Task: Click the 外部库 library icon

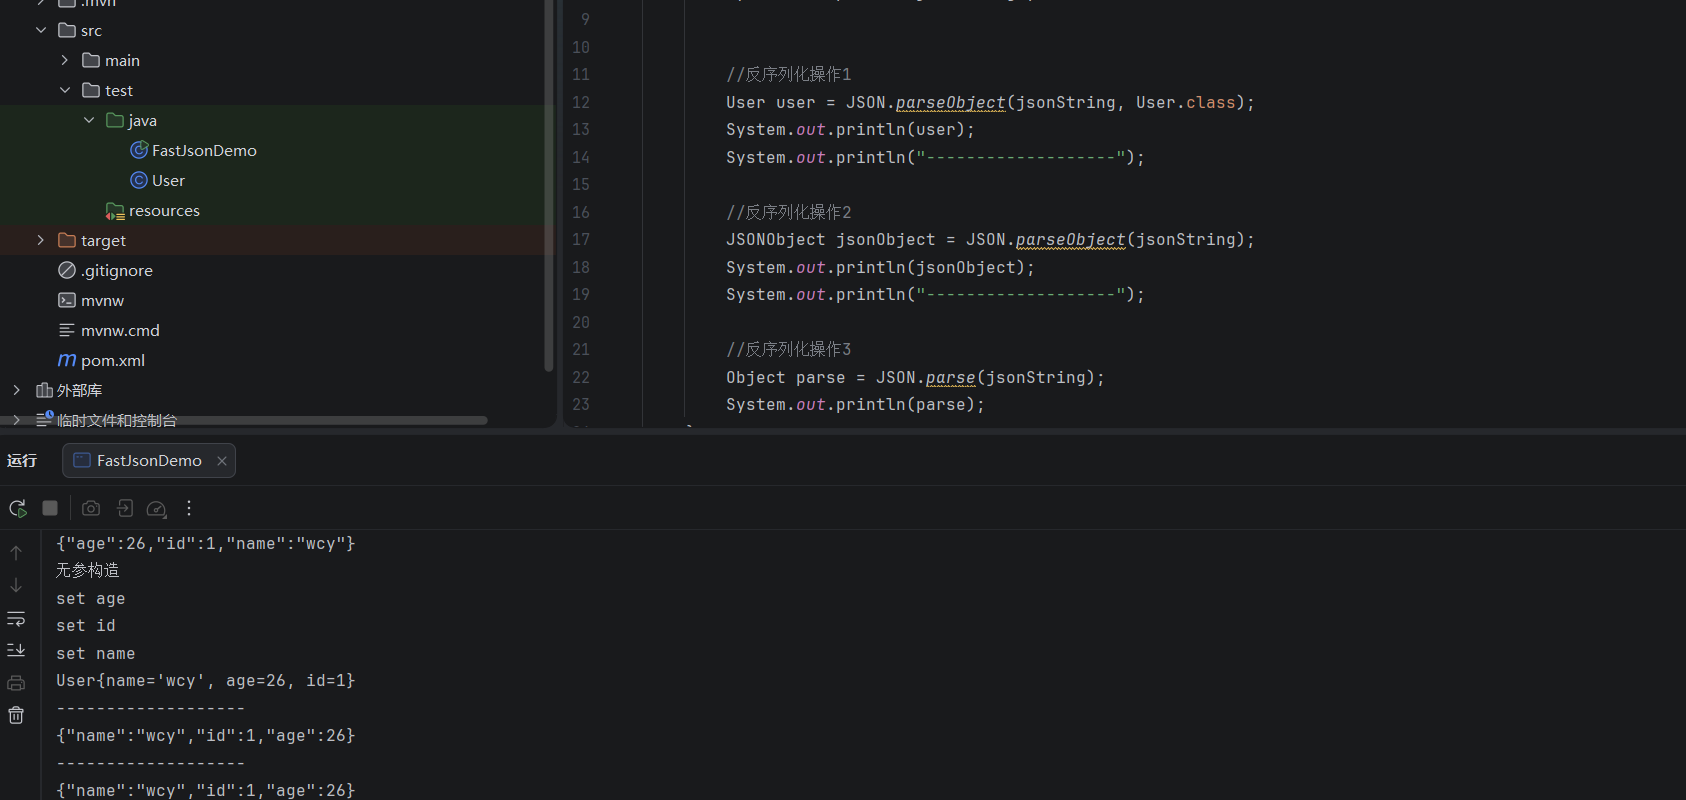Action: (44, 390)
